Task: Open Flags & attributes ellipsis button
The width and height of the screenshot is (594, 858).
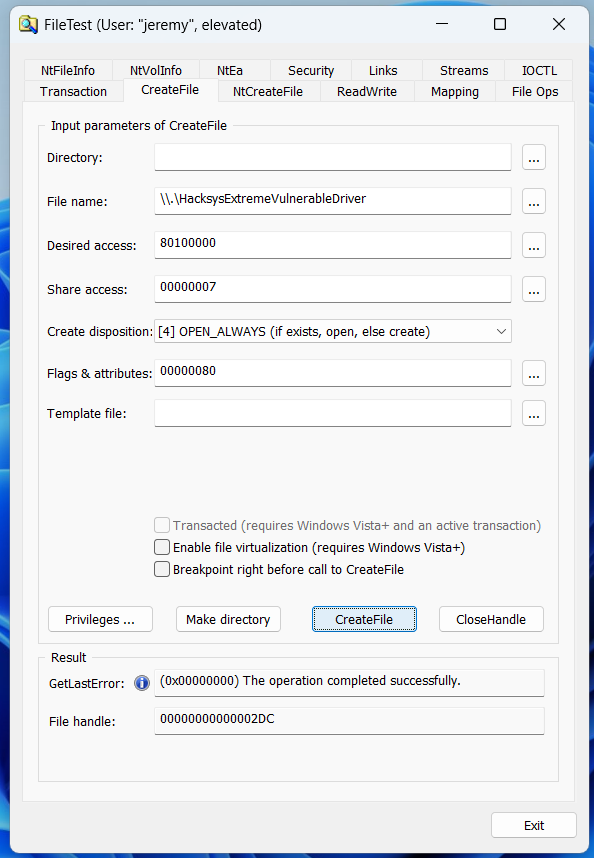Action: pyautogui.click(x=534, y=373)
